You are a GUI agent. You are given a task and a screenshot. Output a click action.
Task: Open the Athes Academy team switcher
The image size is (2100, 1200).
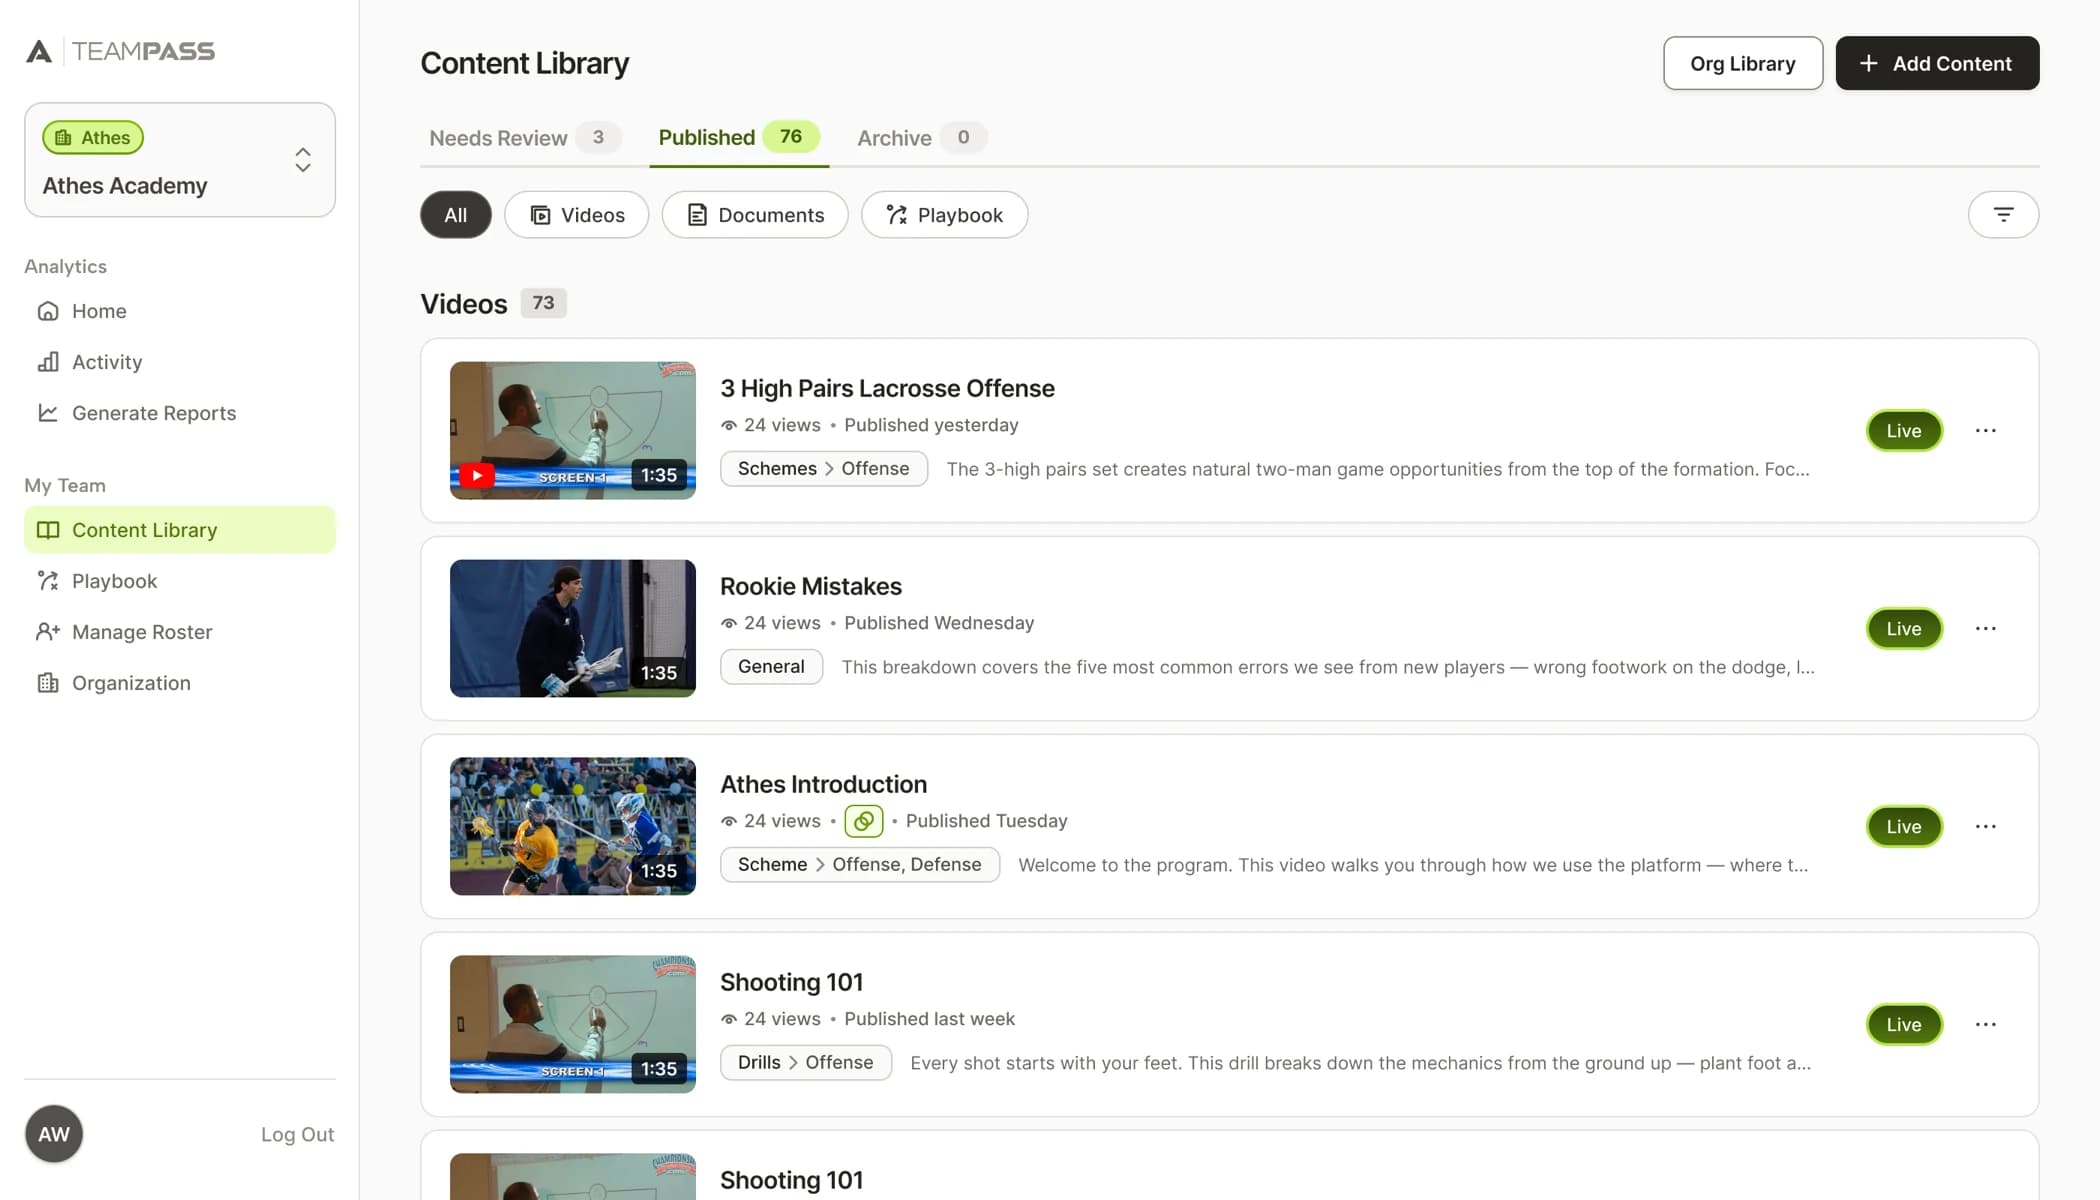(180, 160)
